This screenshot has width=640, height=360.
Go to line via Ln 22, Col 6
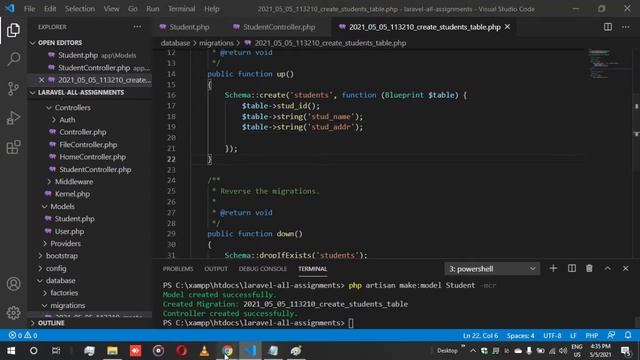[x=480, y=336]
